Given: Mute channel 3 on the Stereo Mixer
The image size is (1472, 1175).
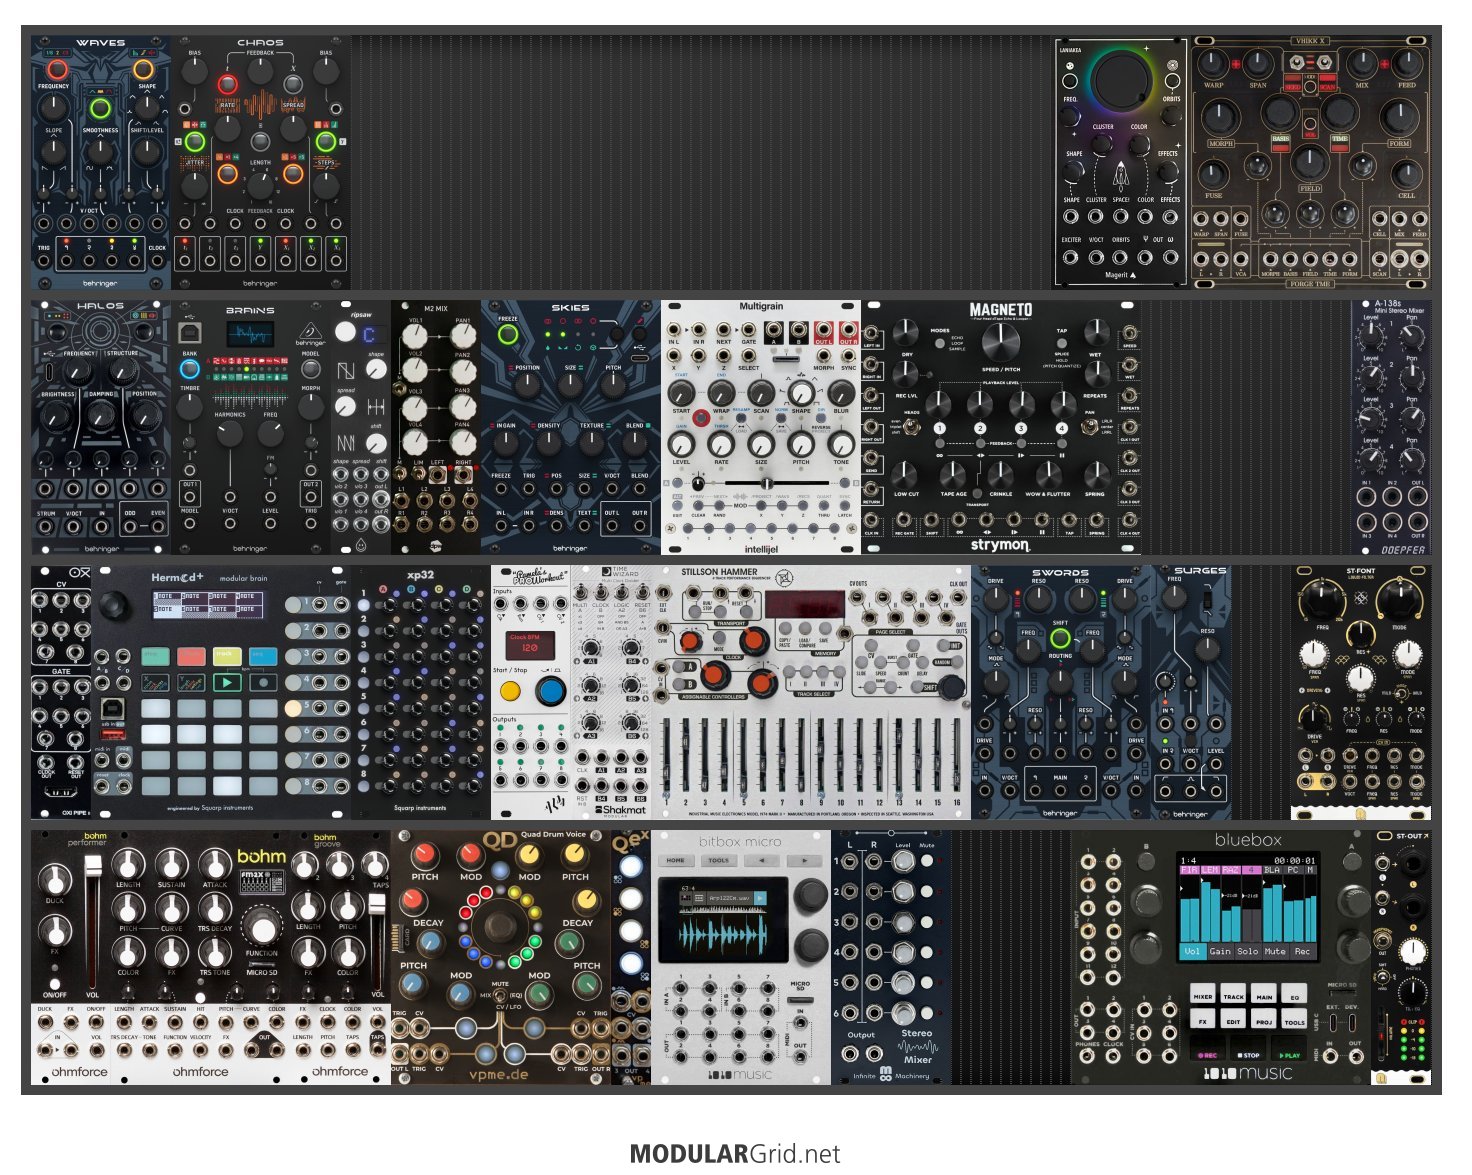Looking at the screenshot, I should pos(927,922).
